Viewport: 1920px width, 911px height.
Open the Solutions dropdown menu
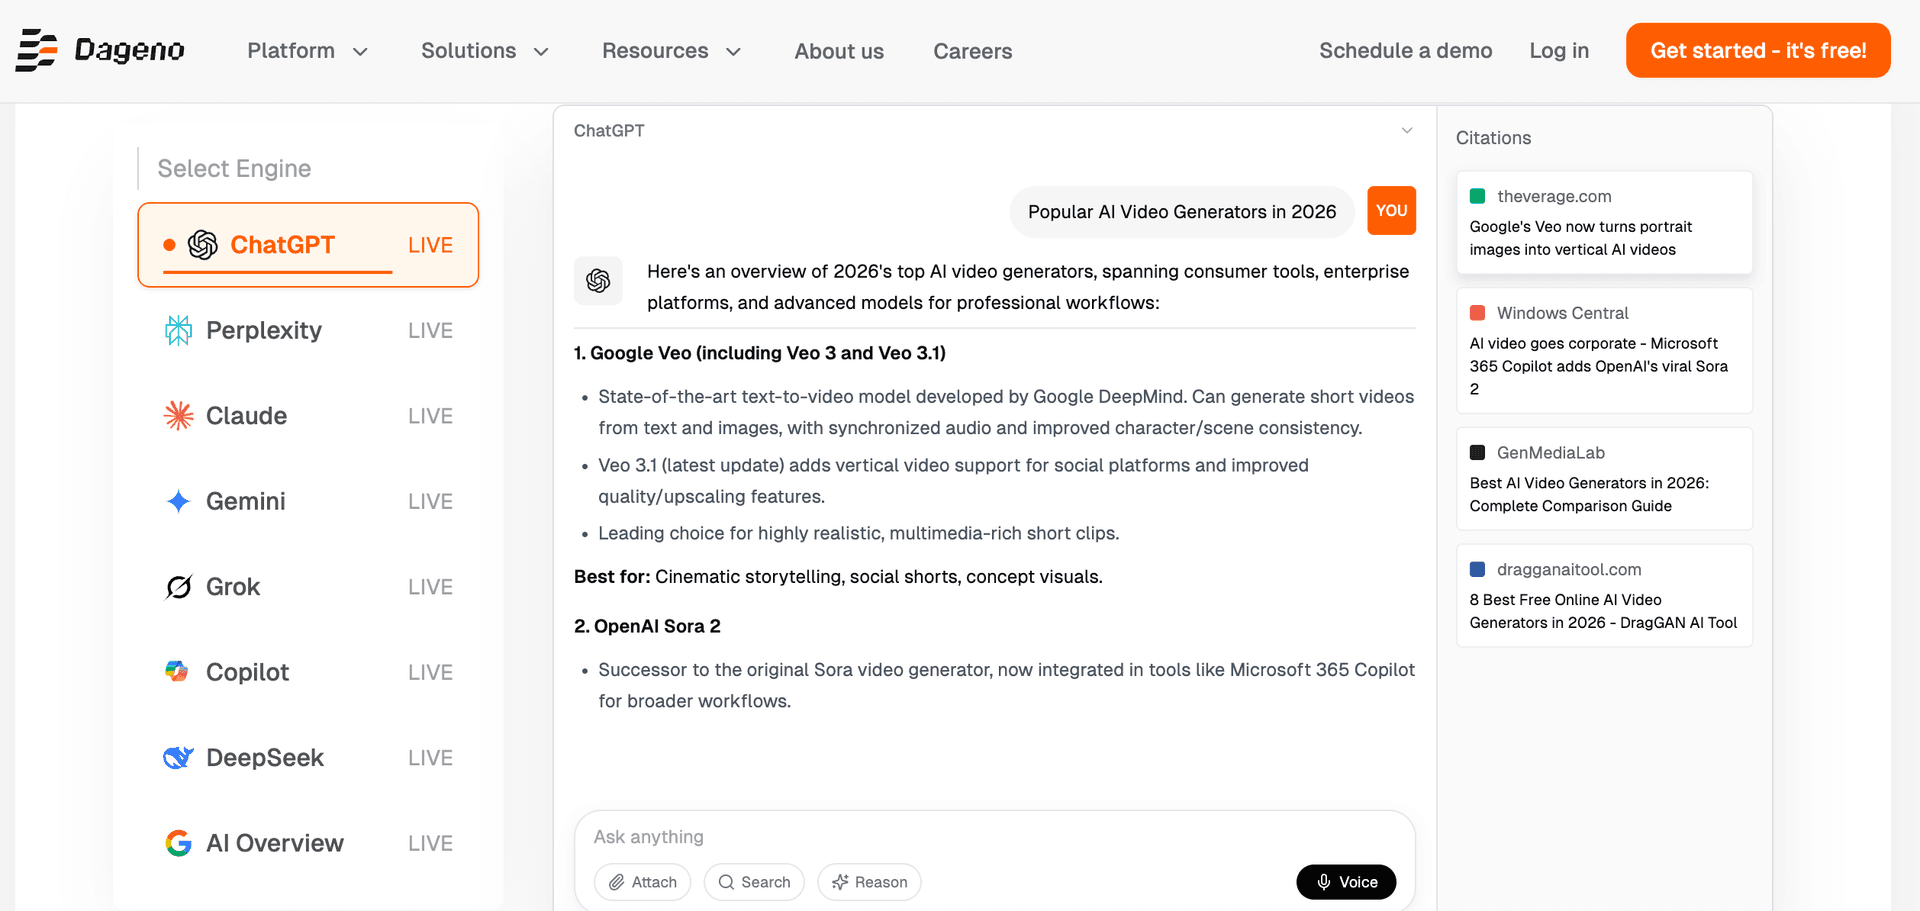485,51
